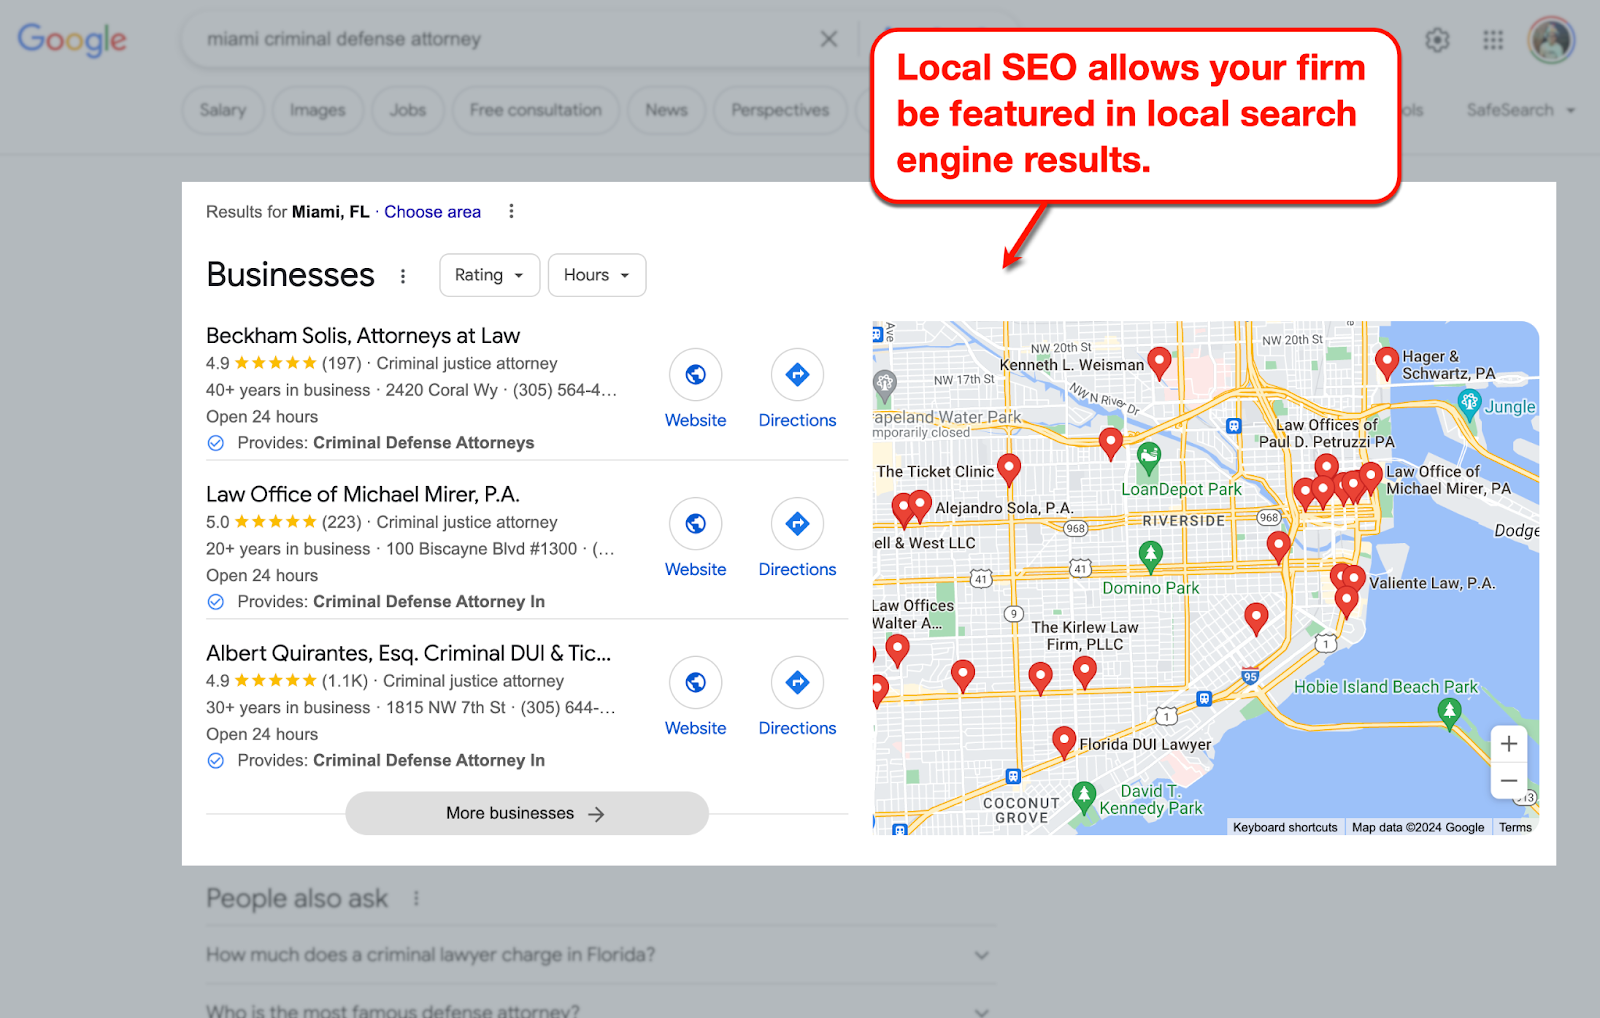Screen dimensions: 1600x1018
Task: Select the Salary filter chip
Action: point(223,110)
